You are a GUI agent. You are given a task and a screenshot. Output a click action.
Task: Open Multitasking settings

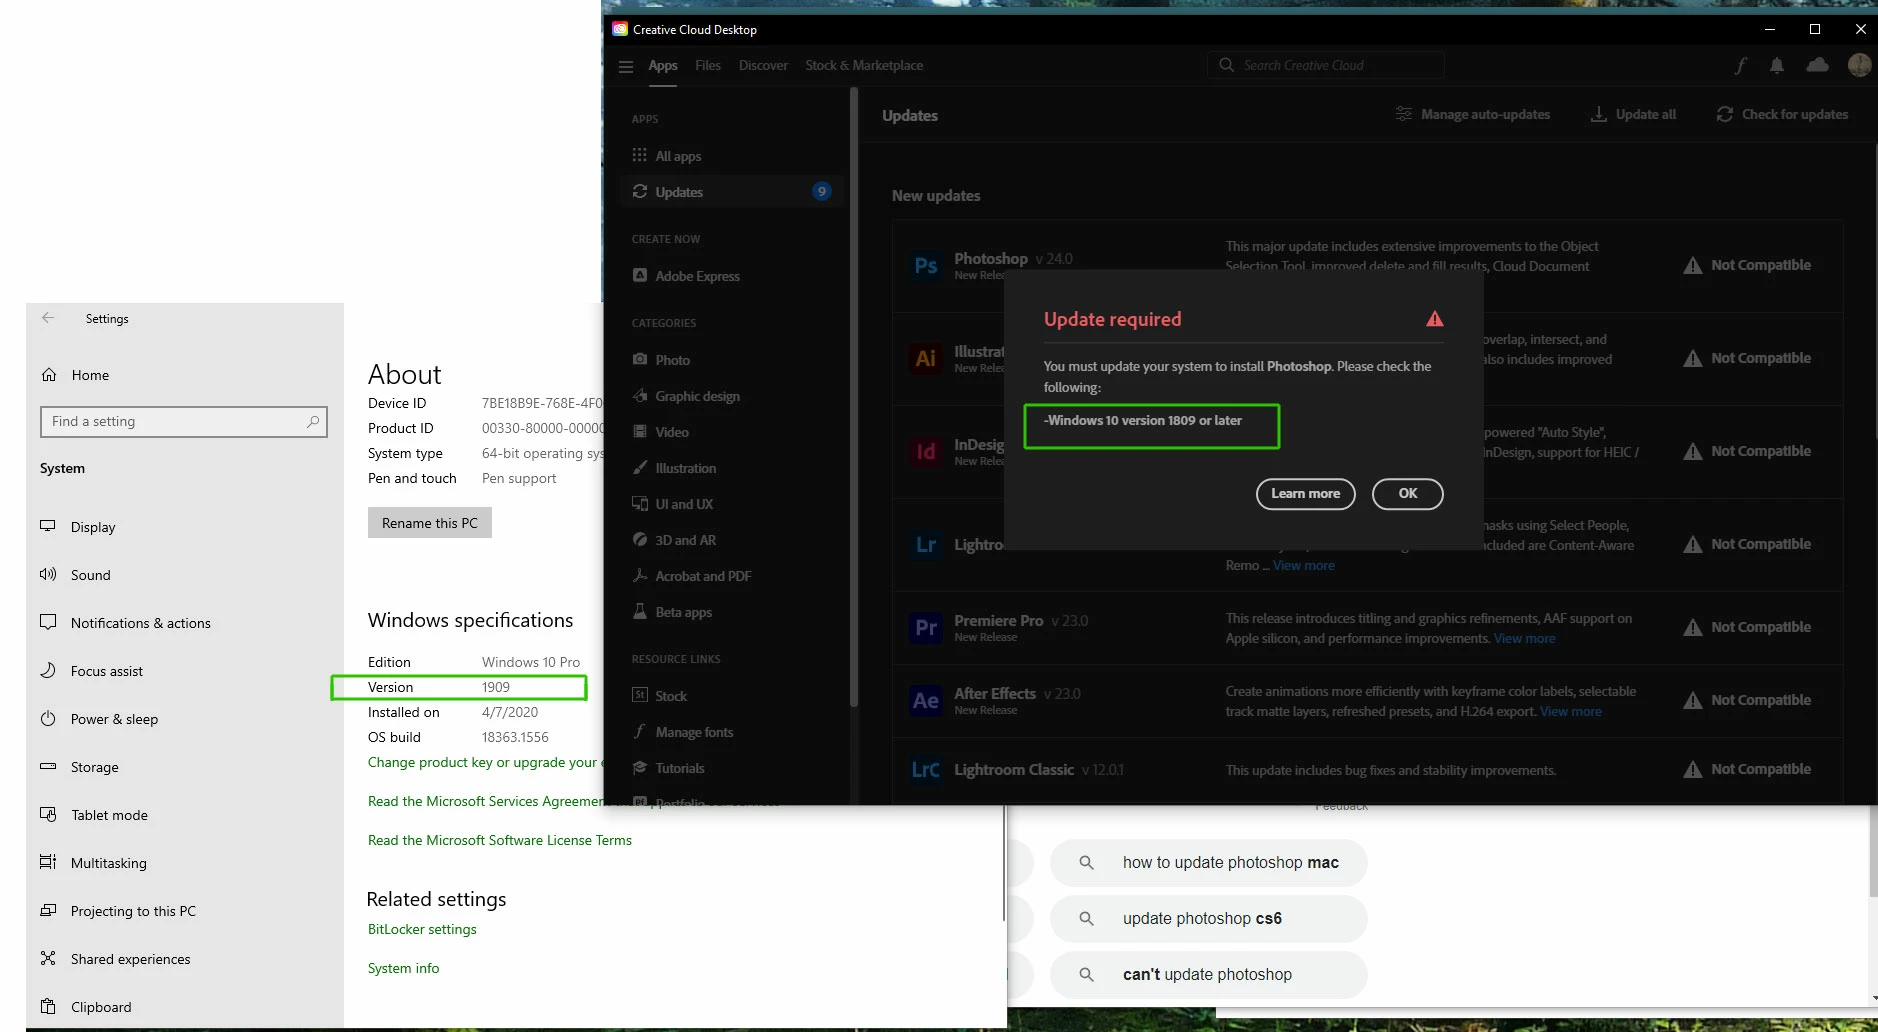tap(185, 863)
